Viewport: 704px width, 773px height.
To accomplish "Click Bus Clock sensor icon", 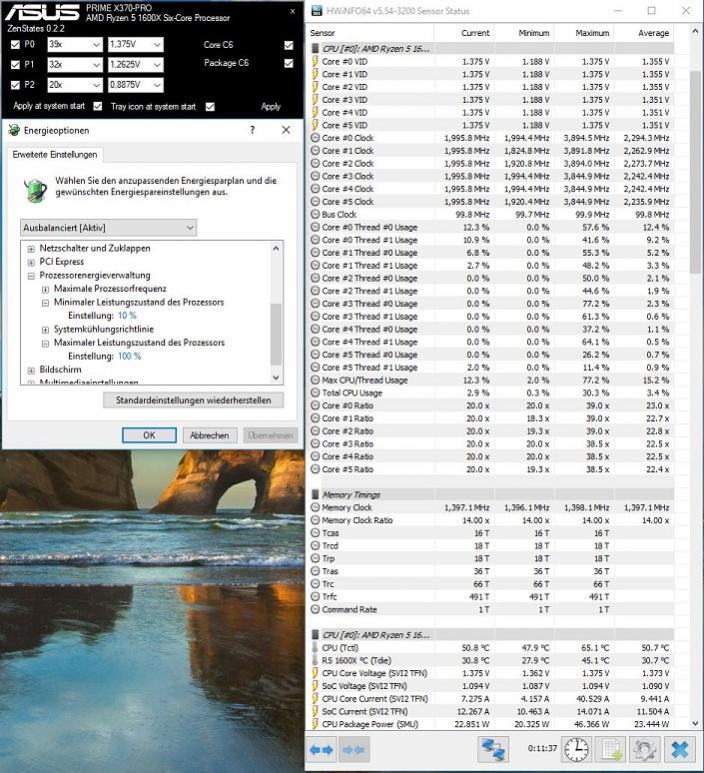I will pos(316,214).
